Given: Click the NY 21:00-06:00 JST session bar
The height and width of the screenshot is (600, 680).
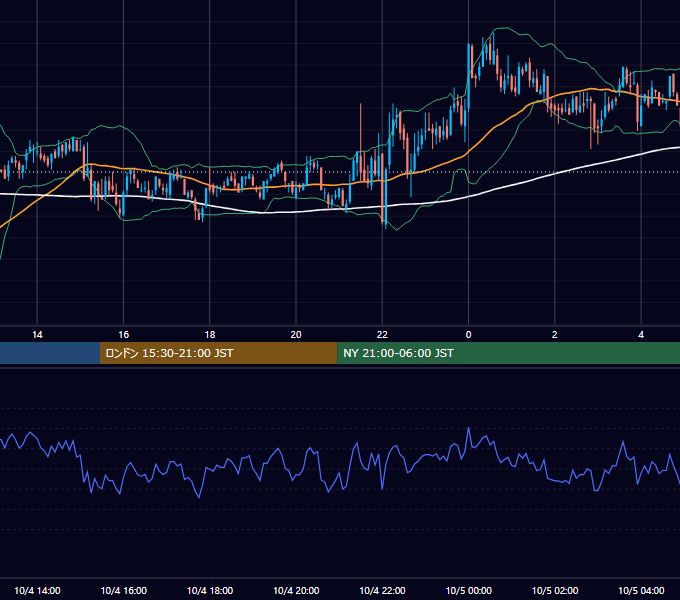Looking at the screenshot, I should coord(509,353).
